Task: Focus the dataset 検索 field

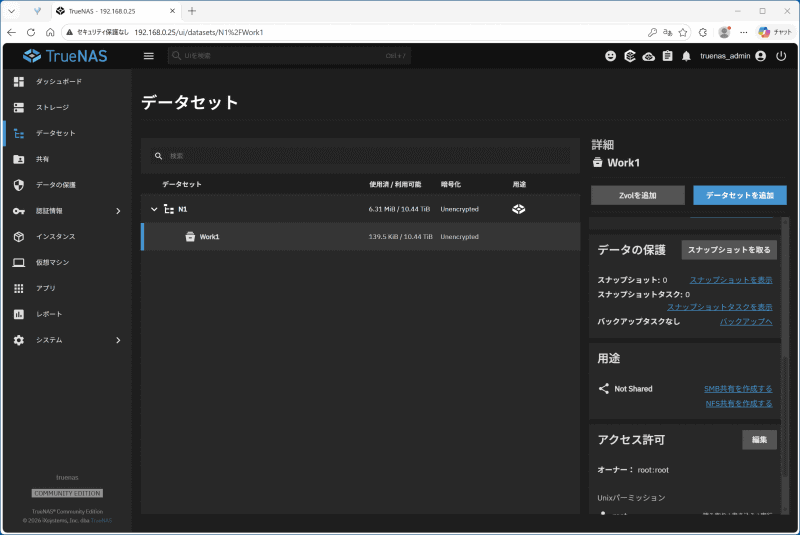Action: [x=361, y=156]
